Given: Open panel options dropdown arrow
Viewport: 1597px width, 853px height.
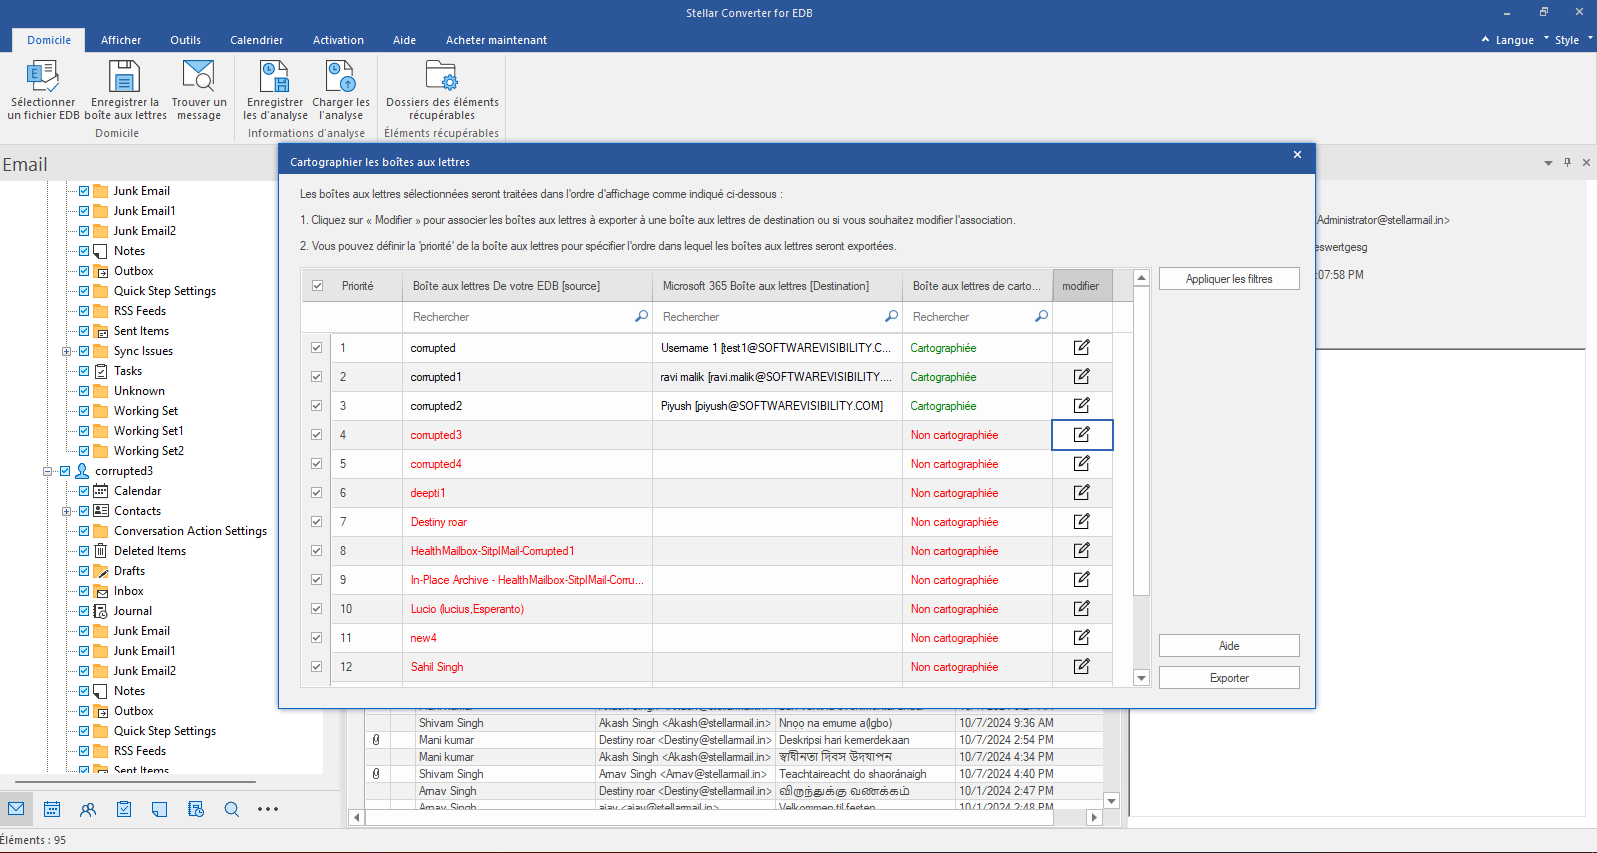Looking at the screenshot, I should coord(1548,163).
